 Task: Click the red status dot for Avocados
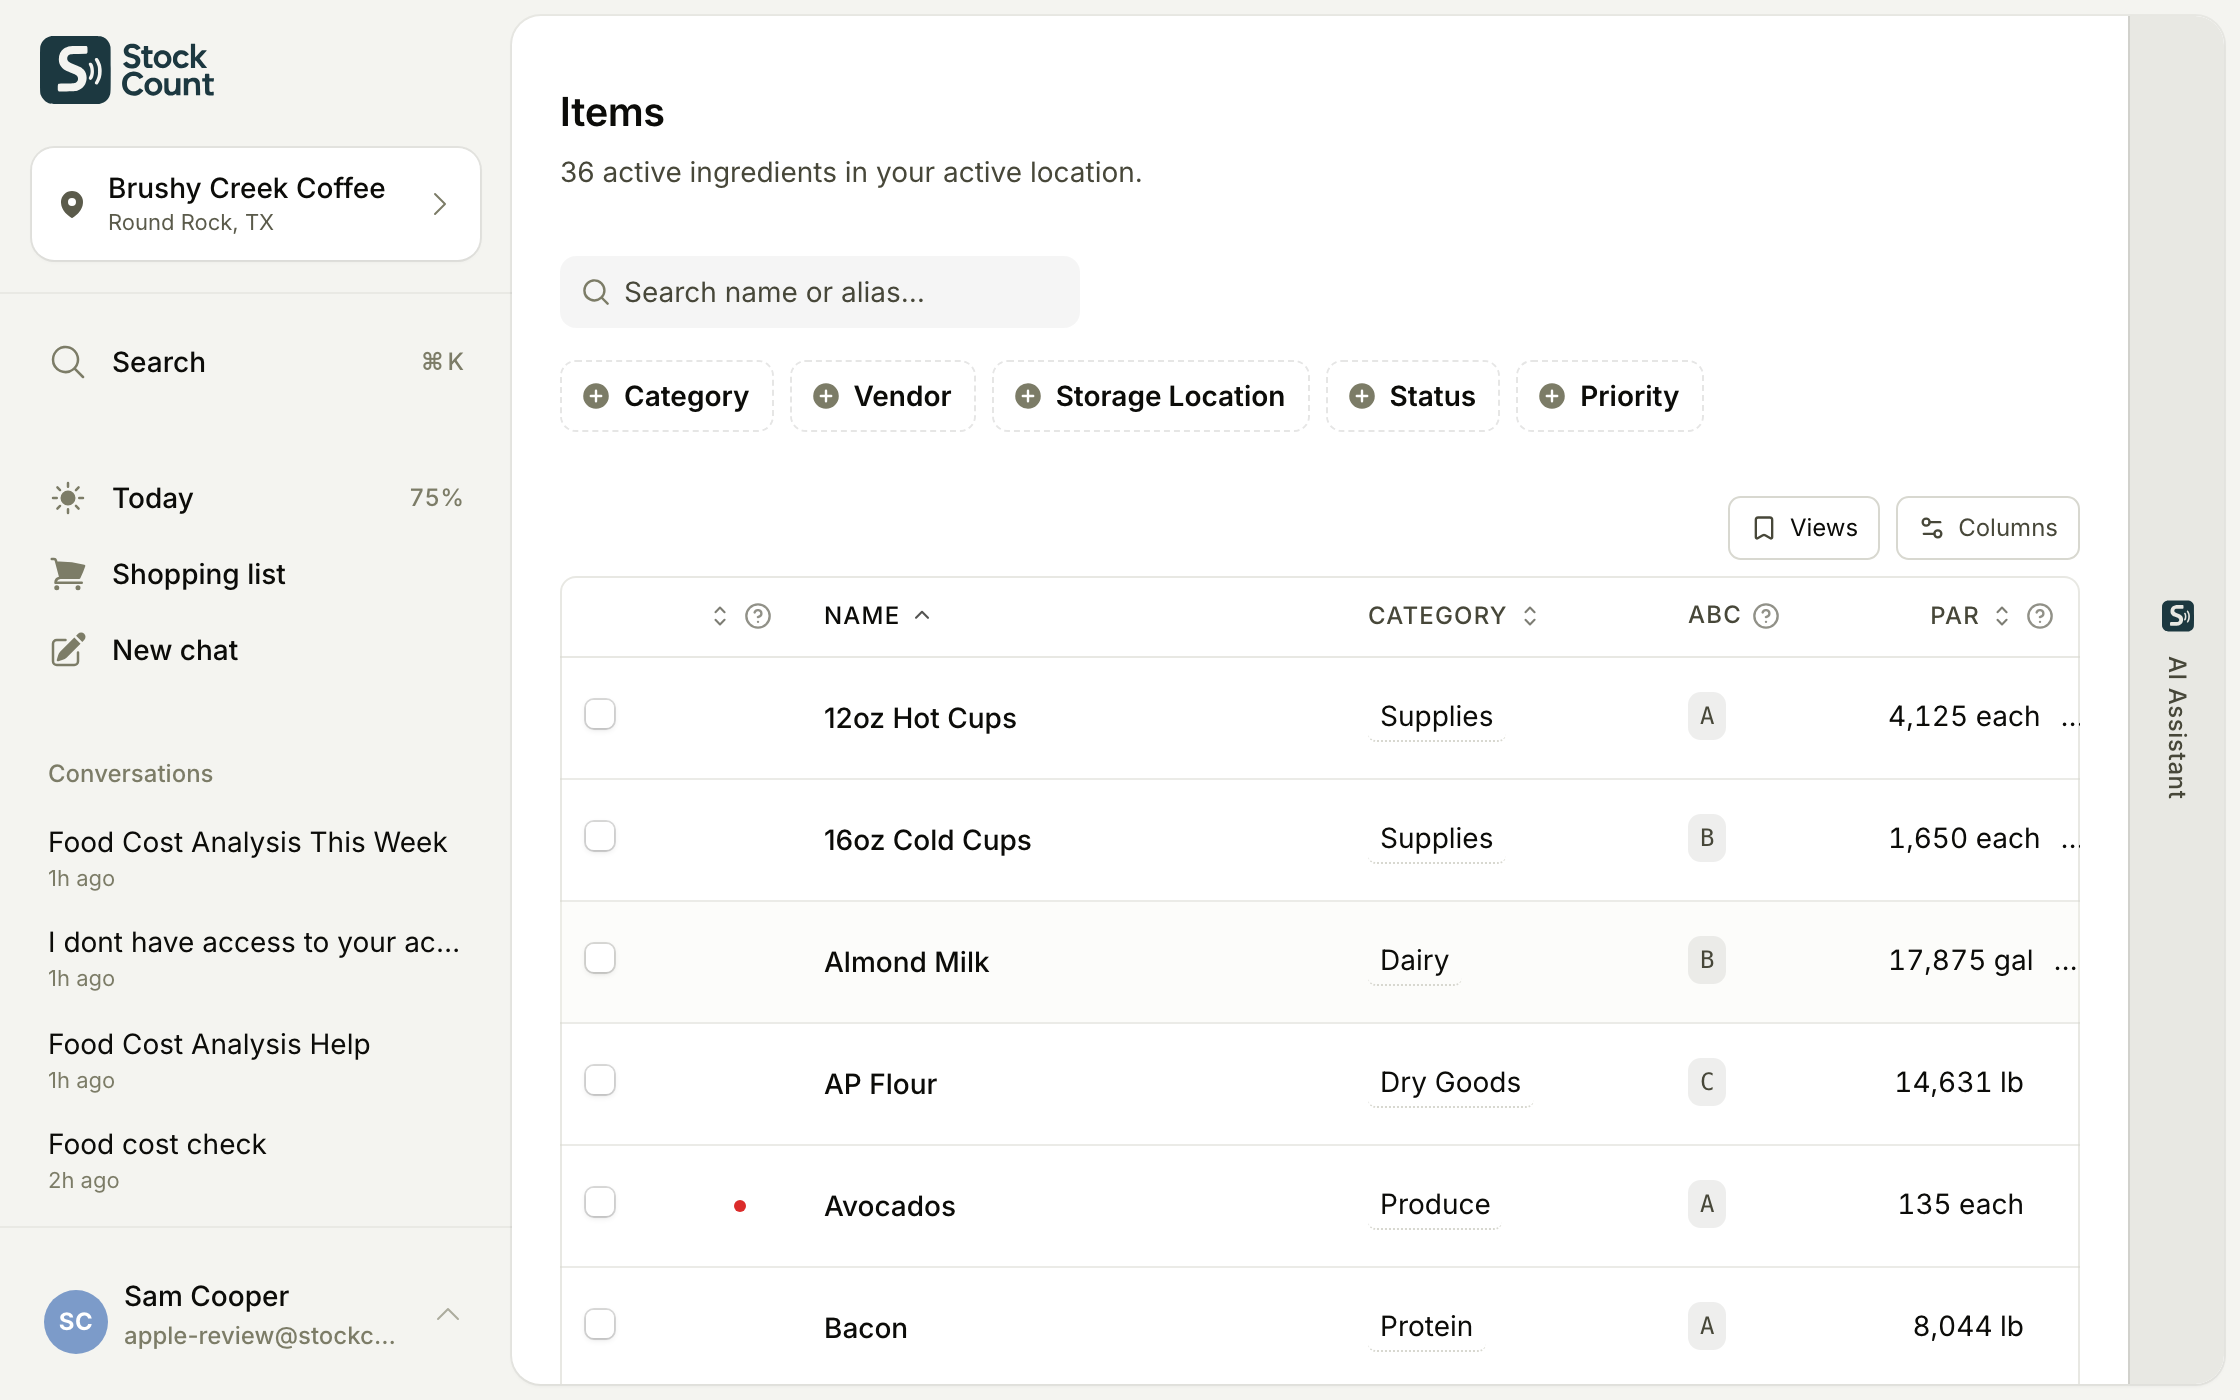tap(740, 1206)
